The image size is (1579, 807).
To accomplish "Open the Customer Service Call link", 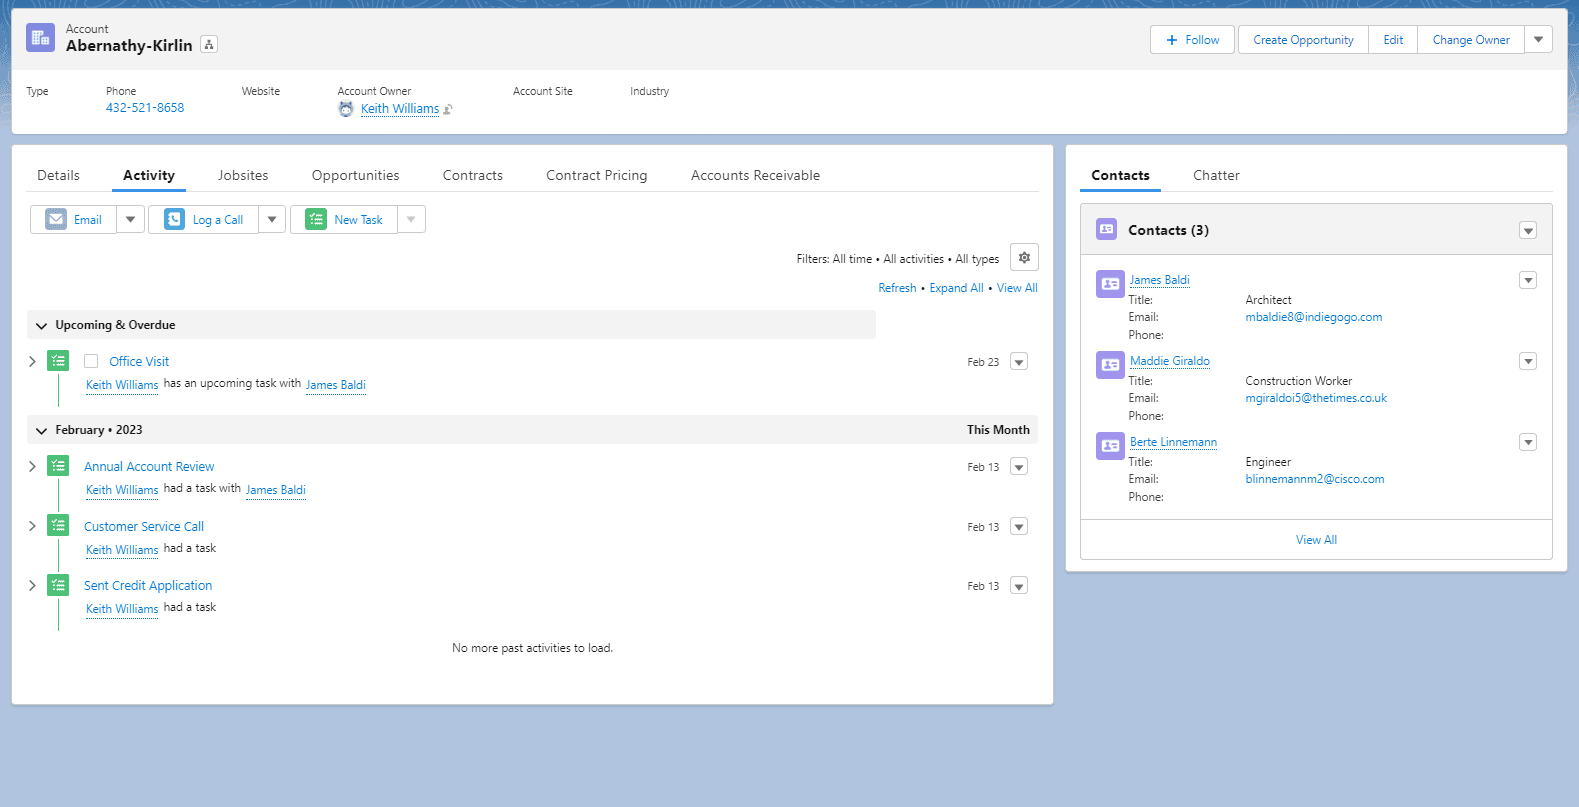I will click(144, 527).
